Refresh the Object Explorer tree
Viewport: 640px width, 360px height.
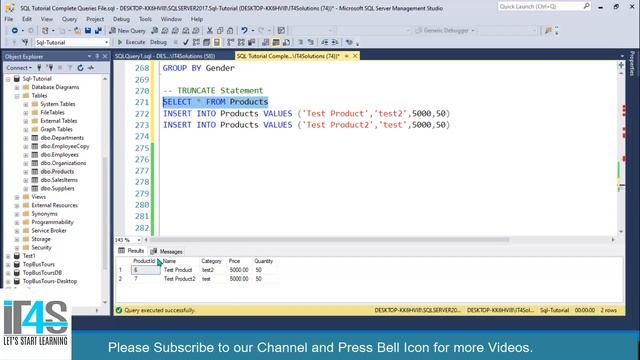(80, 68)
